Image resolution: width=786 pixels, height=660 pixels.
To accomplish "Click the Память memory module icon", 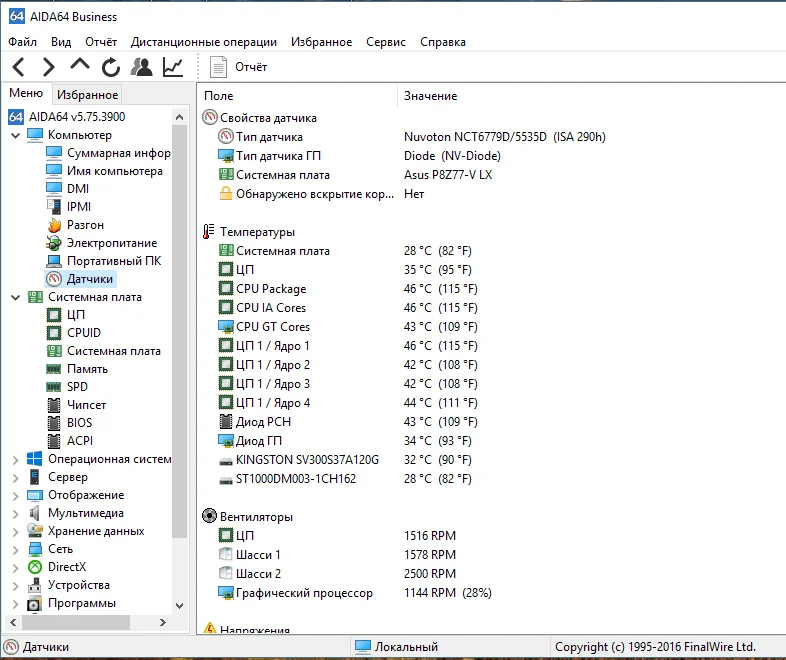I will [54, 369].
